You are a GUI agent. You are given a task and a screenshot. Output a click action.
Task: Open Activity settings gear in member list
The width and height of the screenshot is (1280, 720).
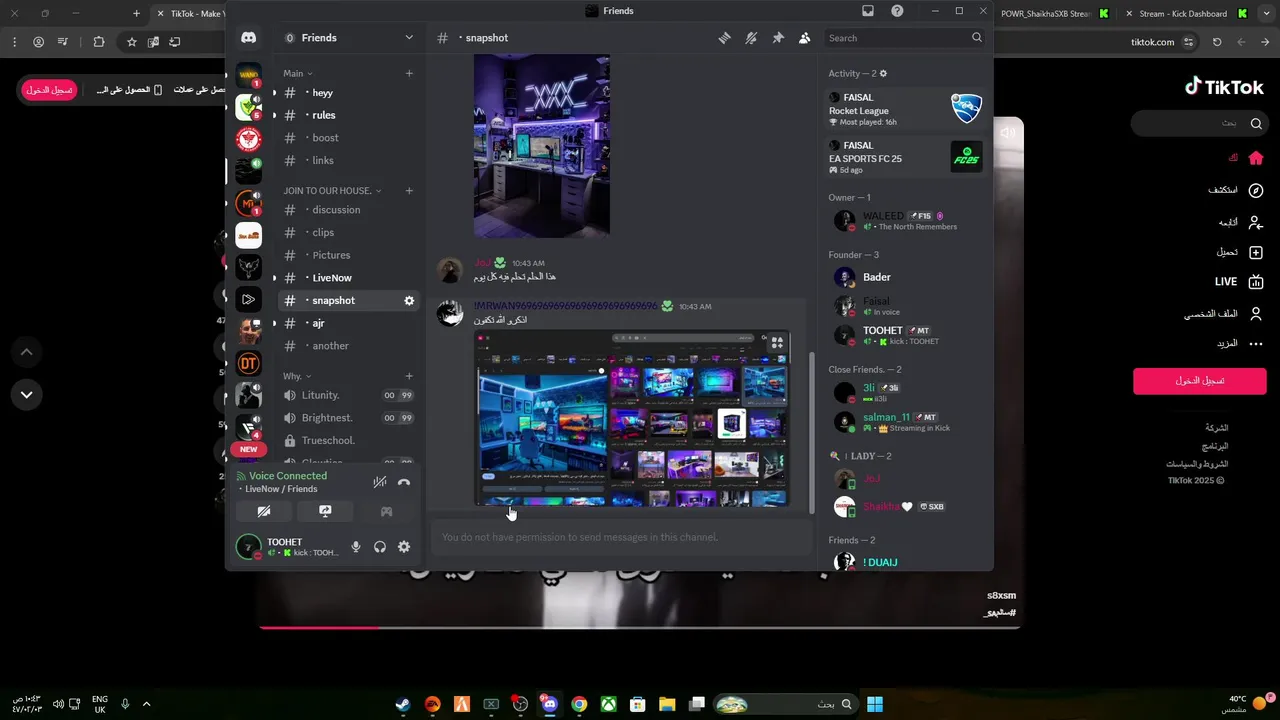coord(883,73)
